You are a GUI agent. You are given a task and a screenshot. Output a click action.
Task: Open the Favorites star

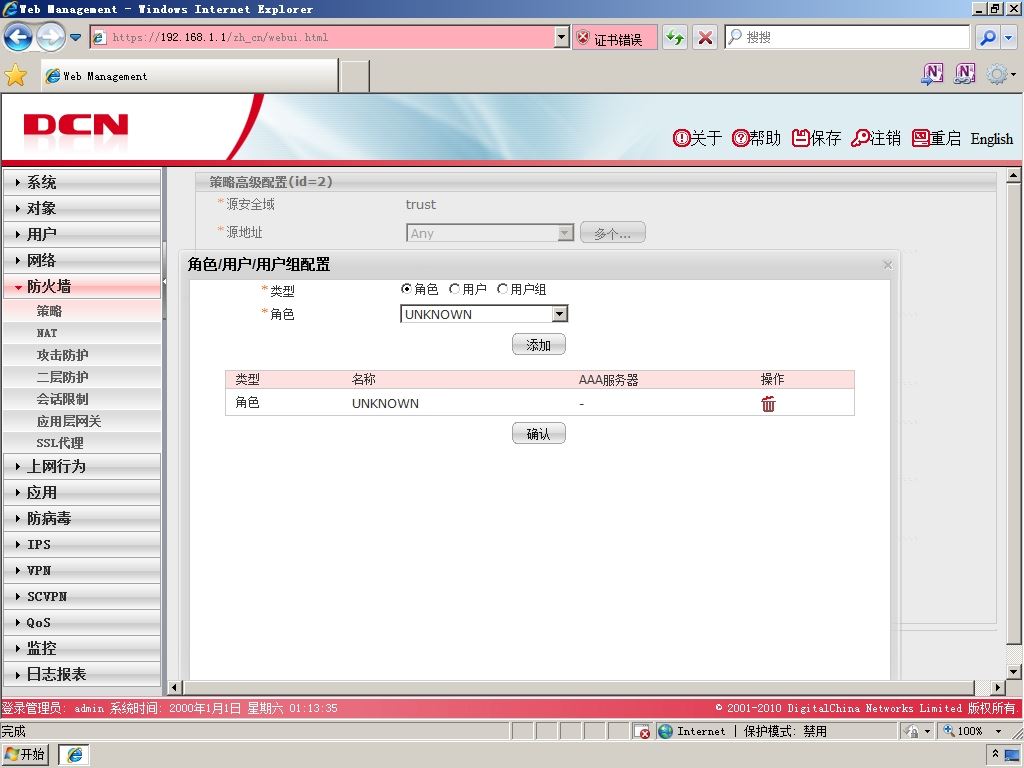[x=15, y=76]
